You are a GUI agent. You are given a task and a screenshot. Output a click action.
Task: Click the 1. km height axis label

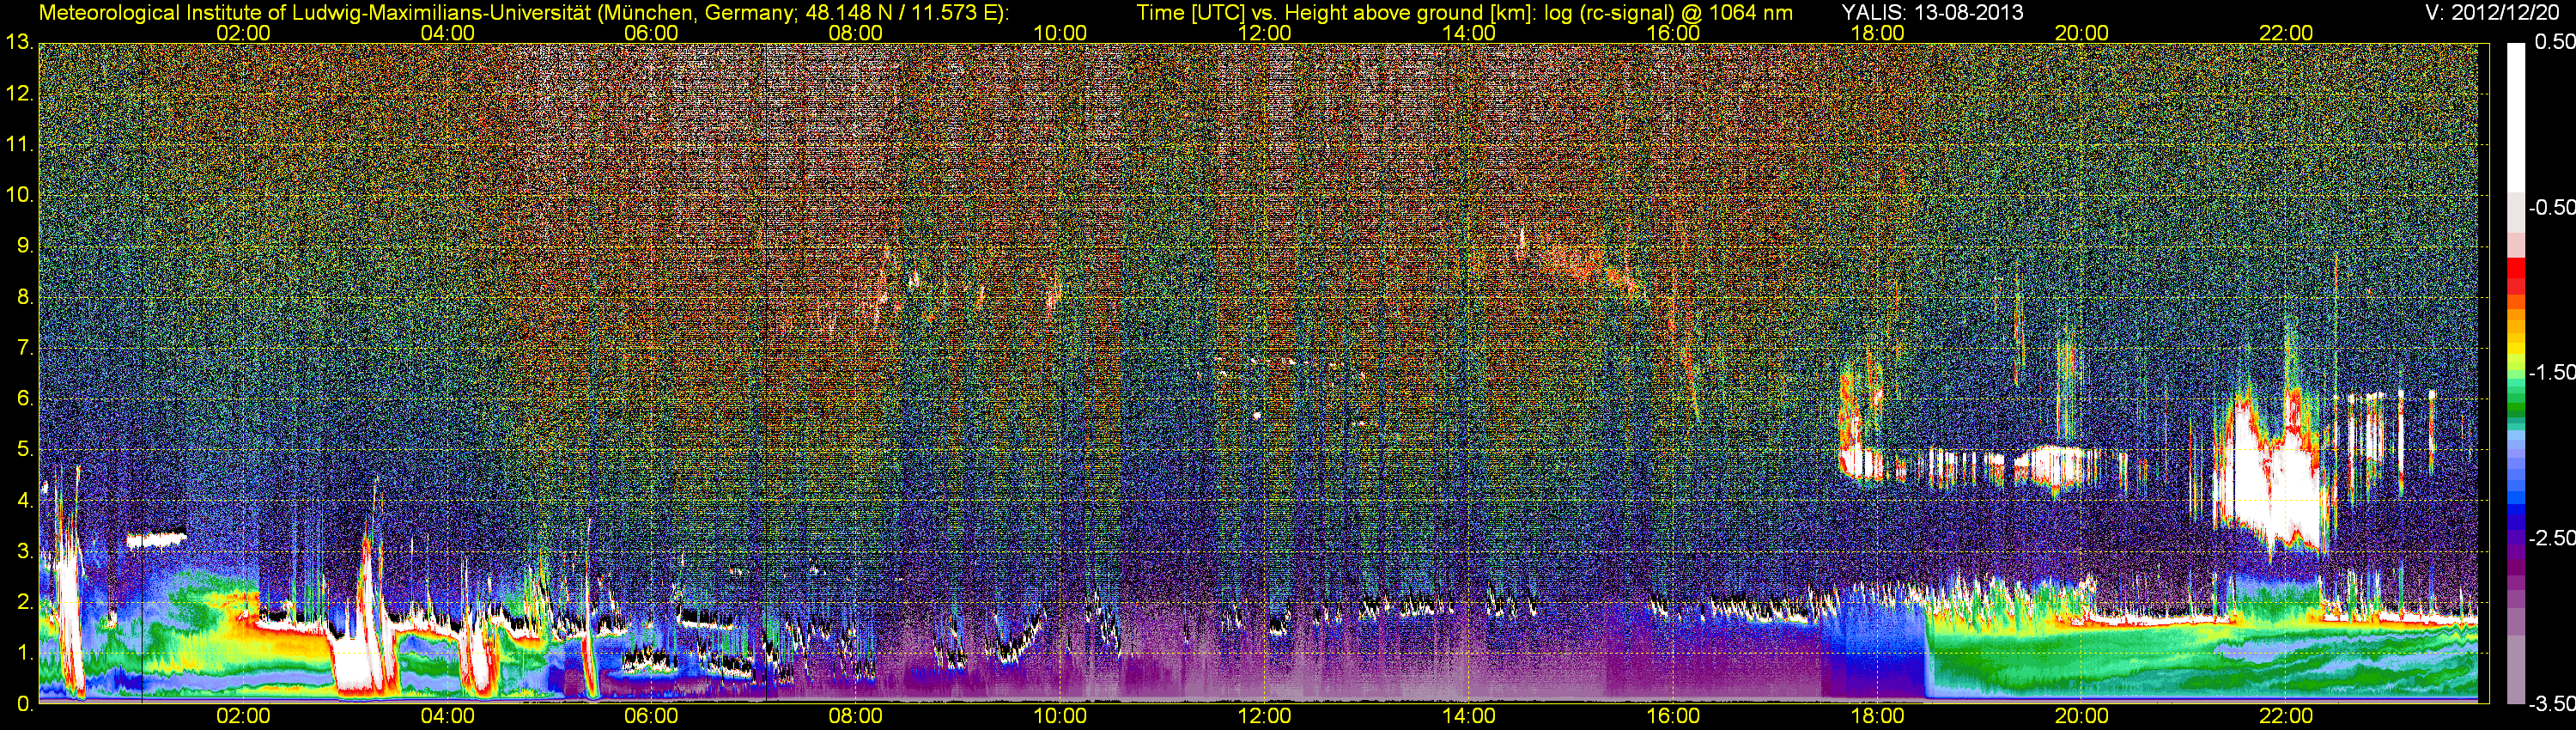point(25,653)
